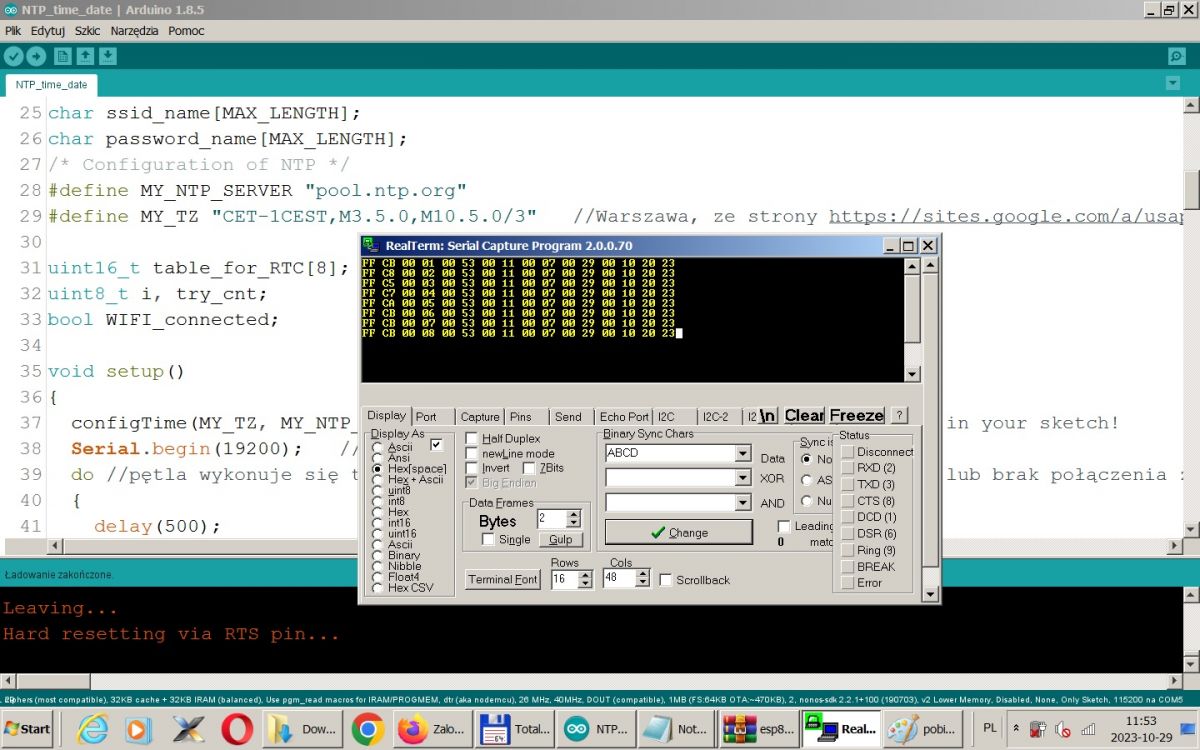Select Hex CSV display mode
The image size is (1200, 750).
point(378,588)
